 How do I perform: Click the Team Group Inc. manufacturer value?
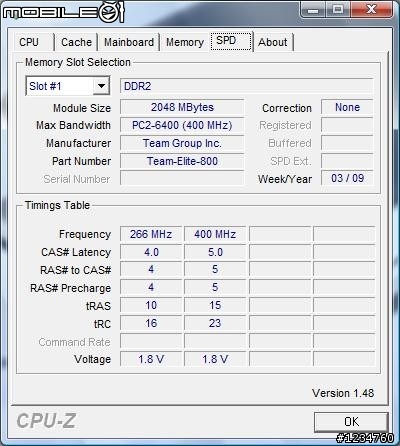(182, 143)
